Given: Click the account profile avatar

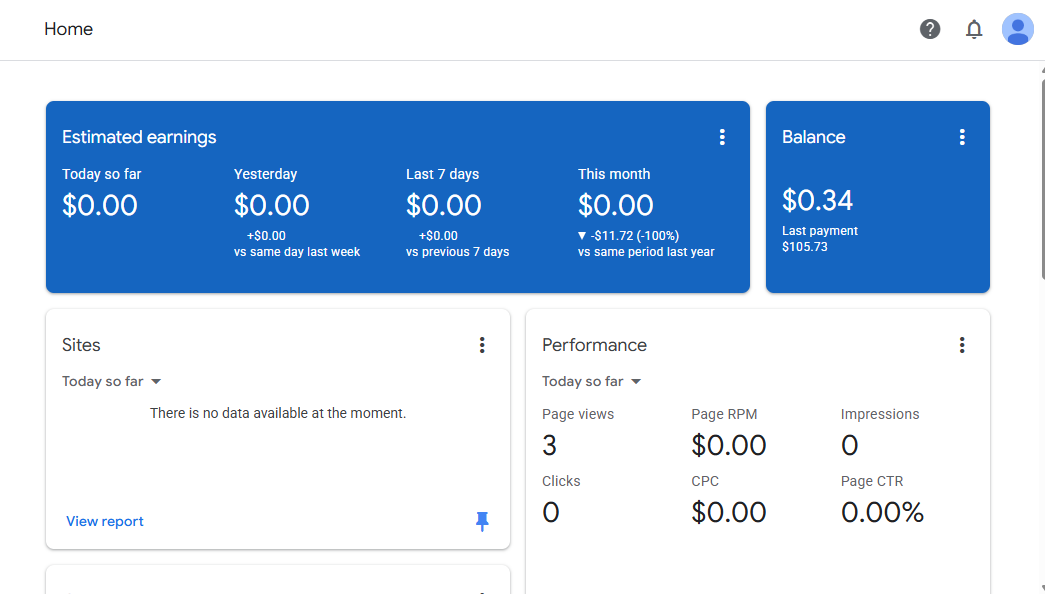Looking at the screenshot, I should (x=1018, y=29).
